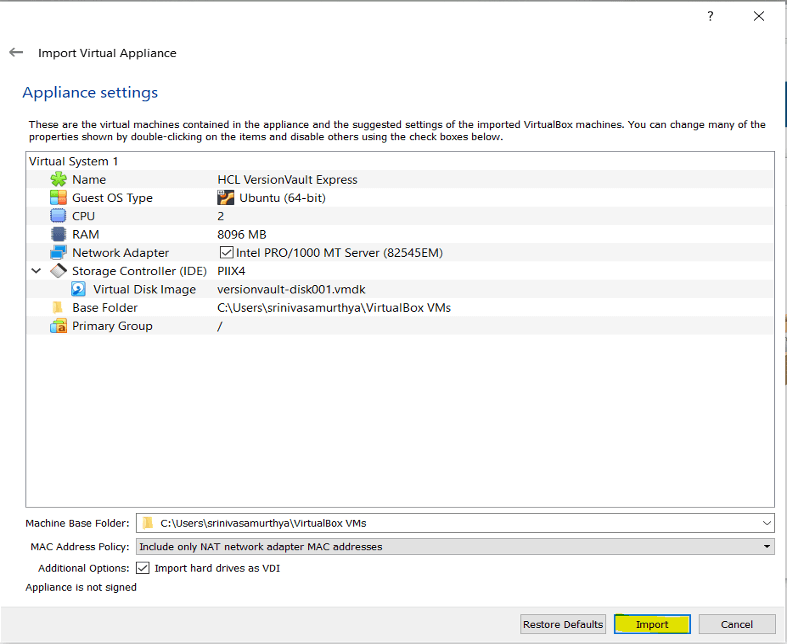Image resolution: width=788 pixels, height=644 pixels.
Task: Click the green Name row icon
Action: [x=58, y=179]
